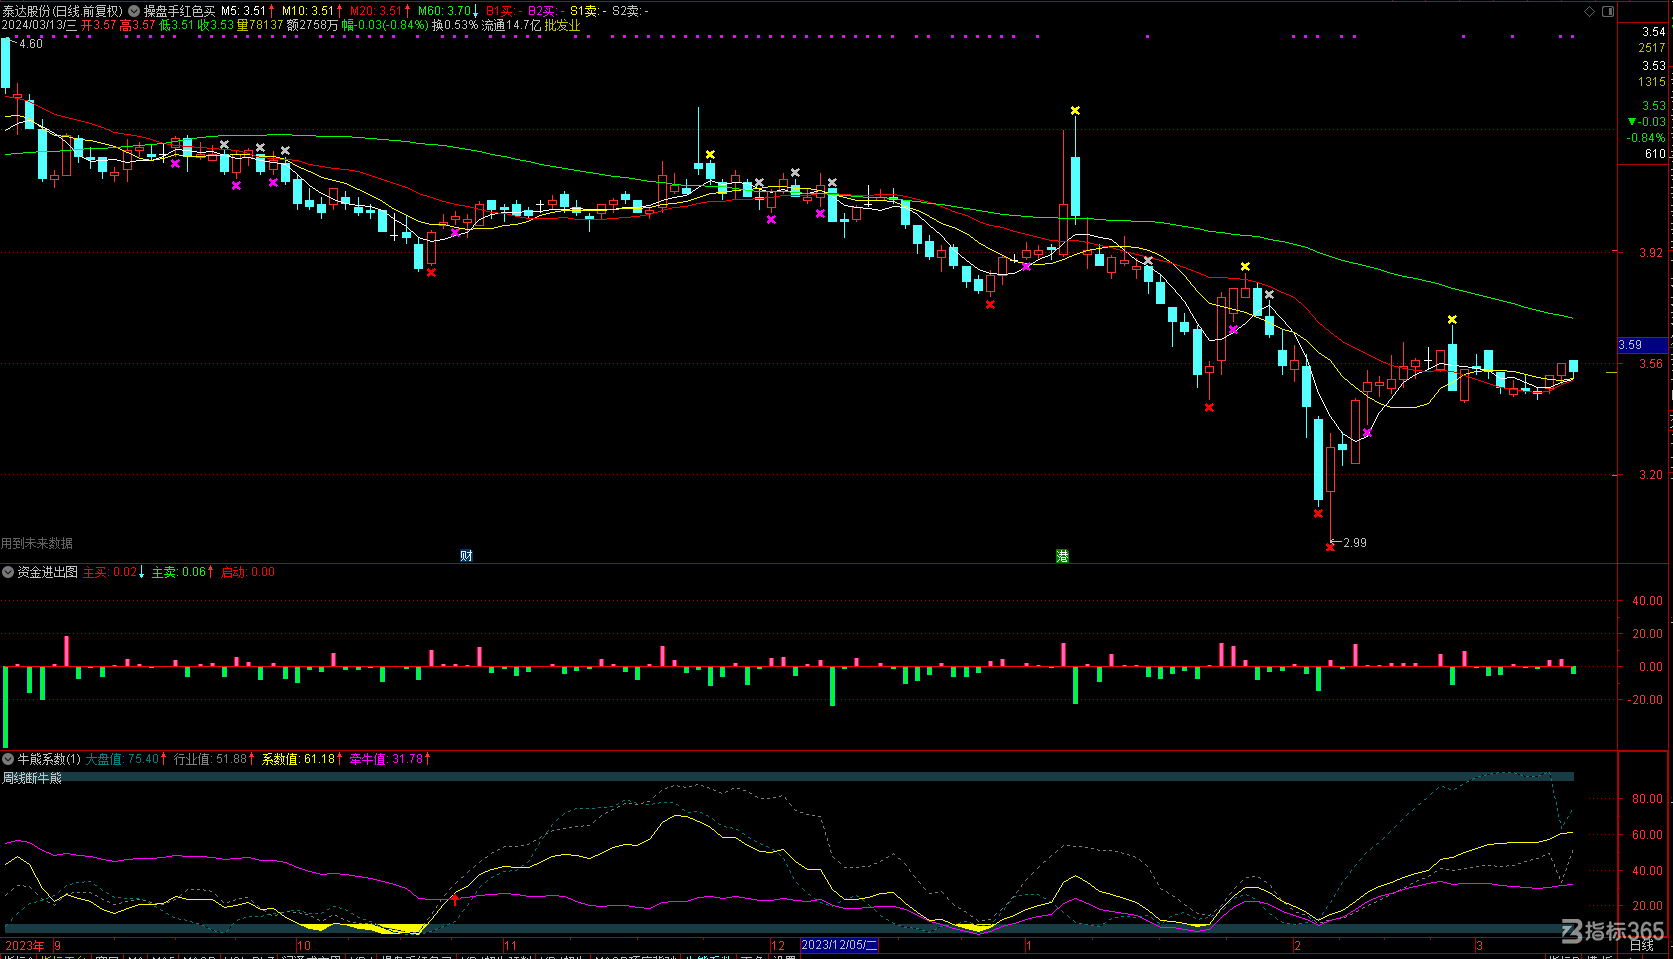Click the highlighted 2023/12/05/二 date marker
The height and width of the screenshot is (959, 1673).
coord(839,945)
